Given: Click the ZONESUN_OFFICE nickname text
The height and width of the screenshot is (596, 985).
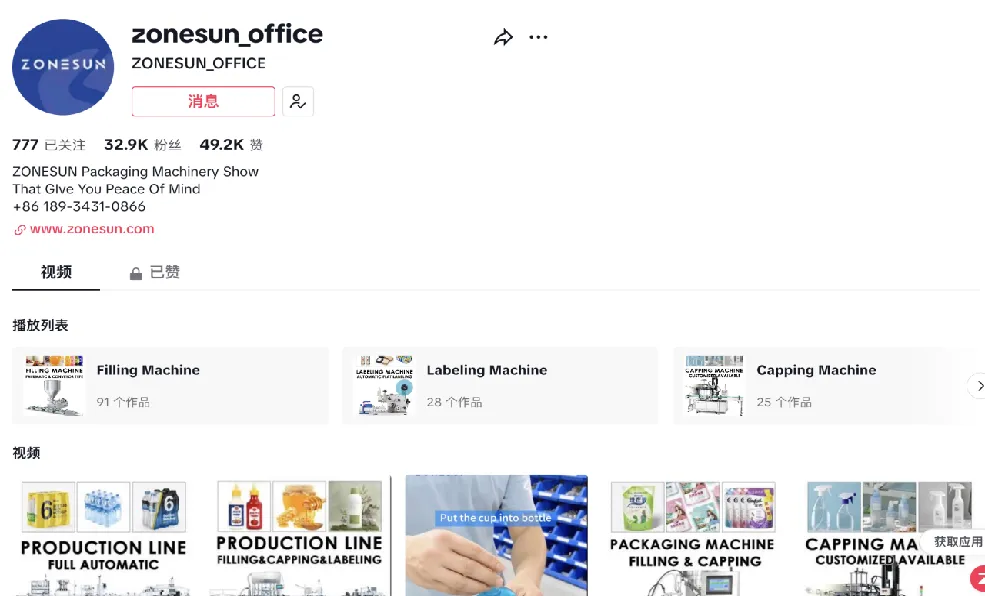Looking at the screenshot, I should pos(199,63).
